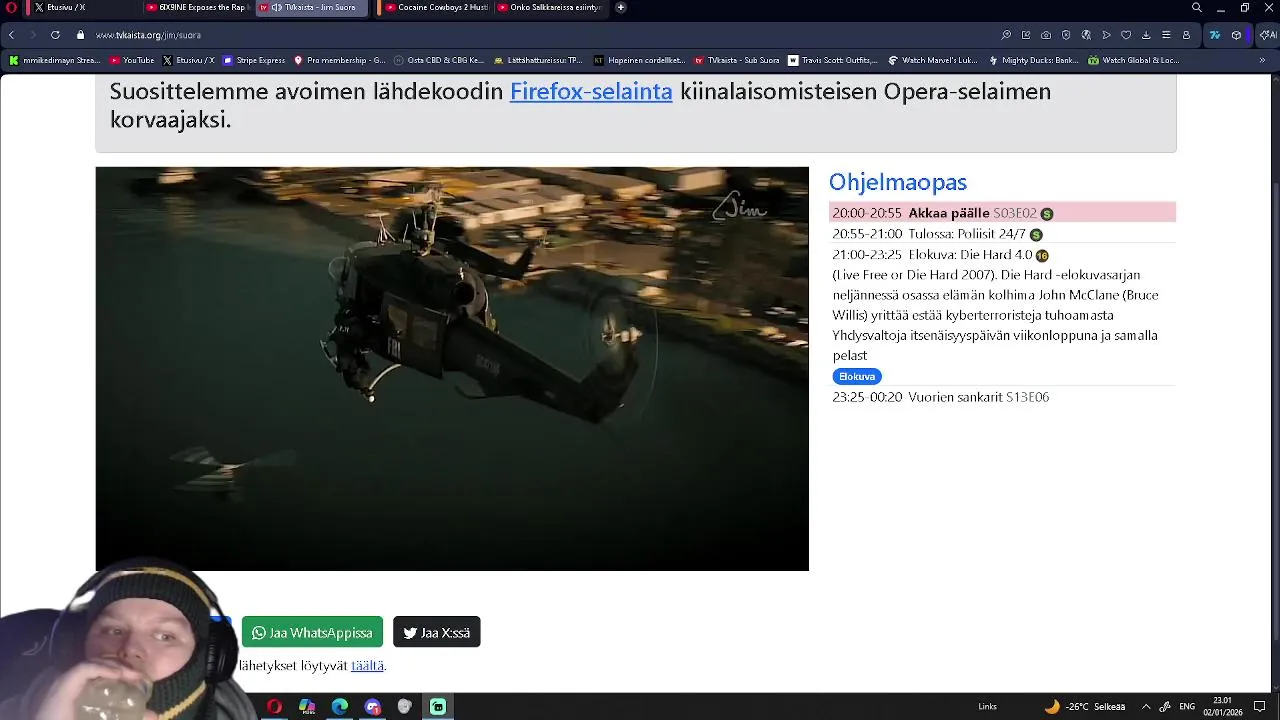Open the player play-arrow icon

click(1106, 35)
